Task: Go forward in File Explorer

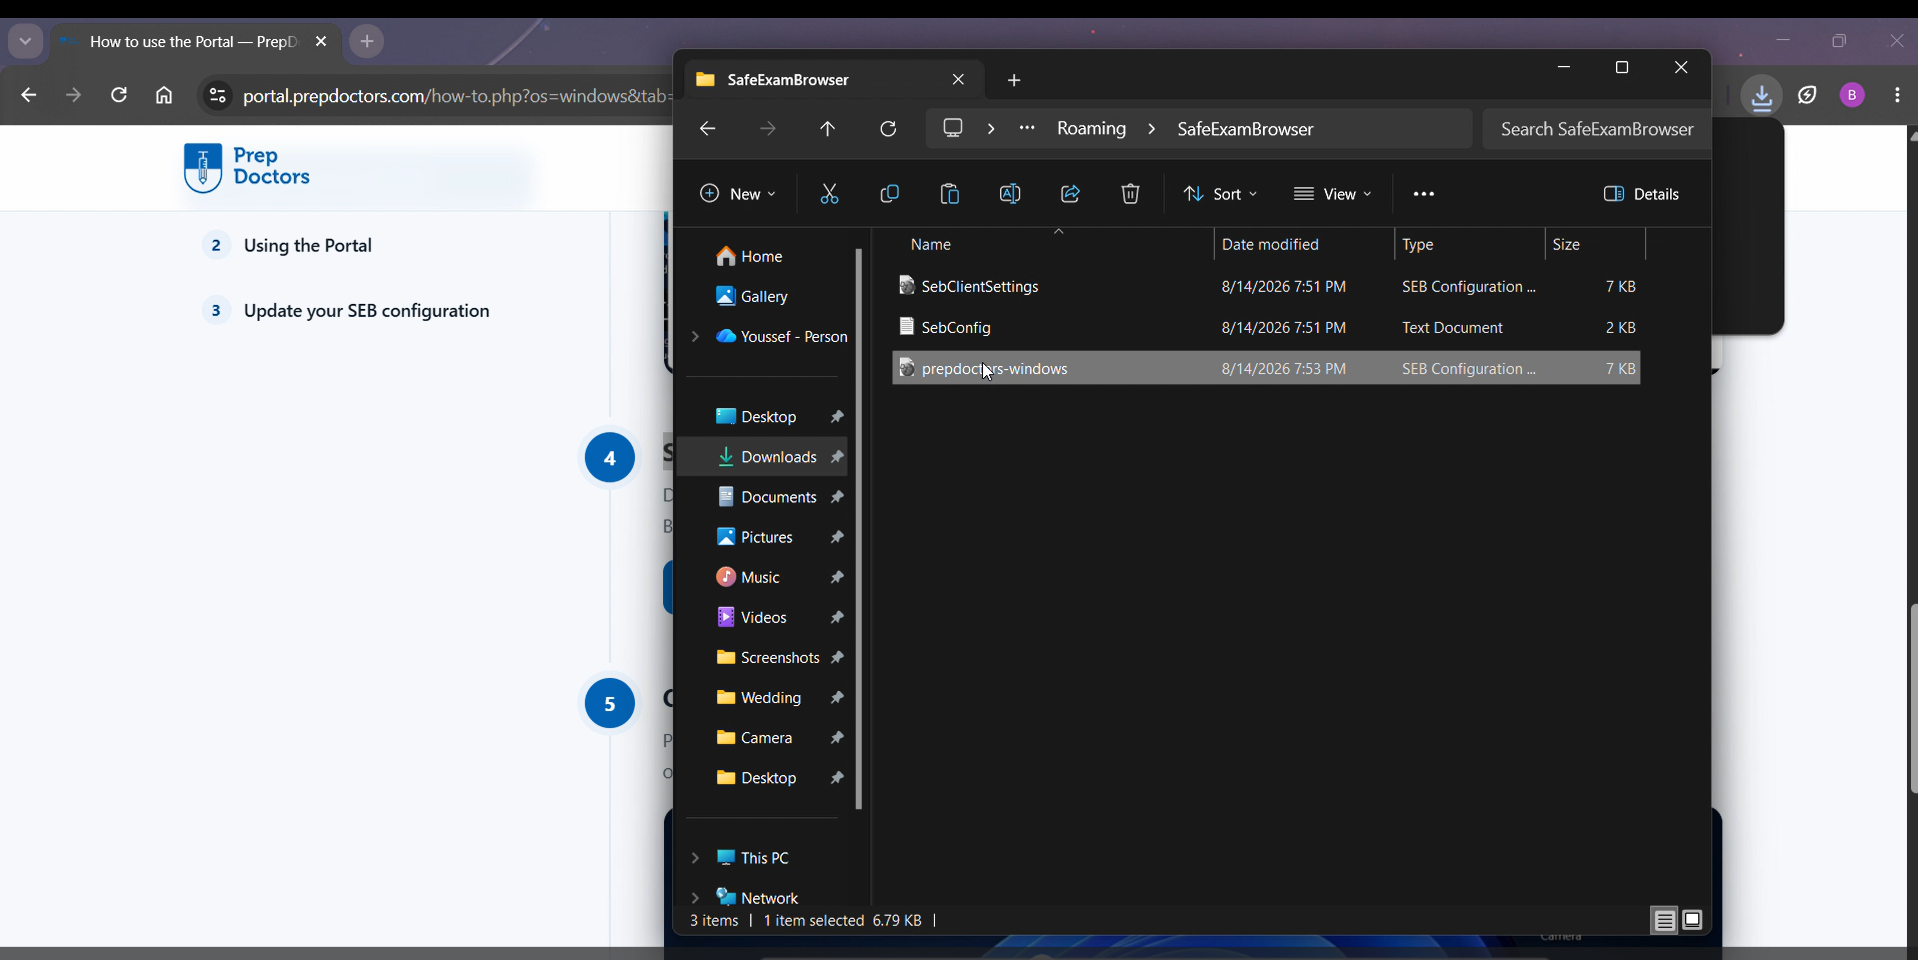Action: pyautogui.click(x=768, y=129)
